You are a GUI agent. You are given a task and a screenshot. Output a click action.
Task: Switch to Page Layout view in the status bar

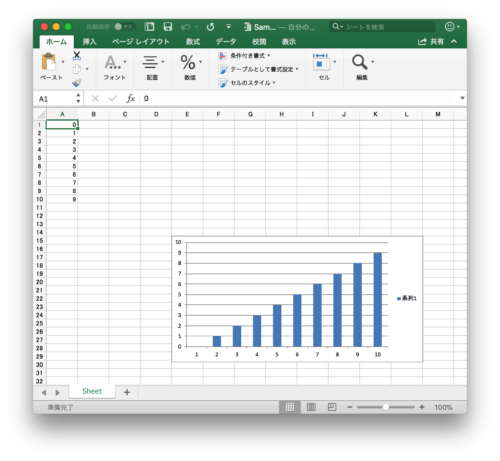point(311,407)
